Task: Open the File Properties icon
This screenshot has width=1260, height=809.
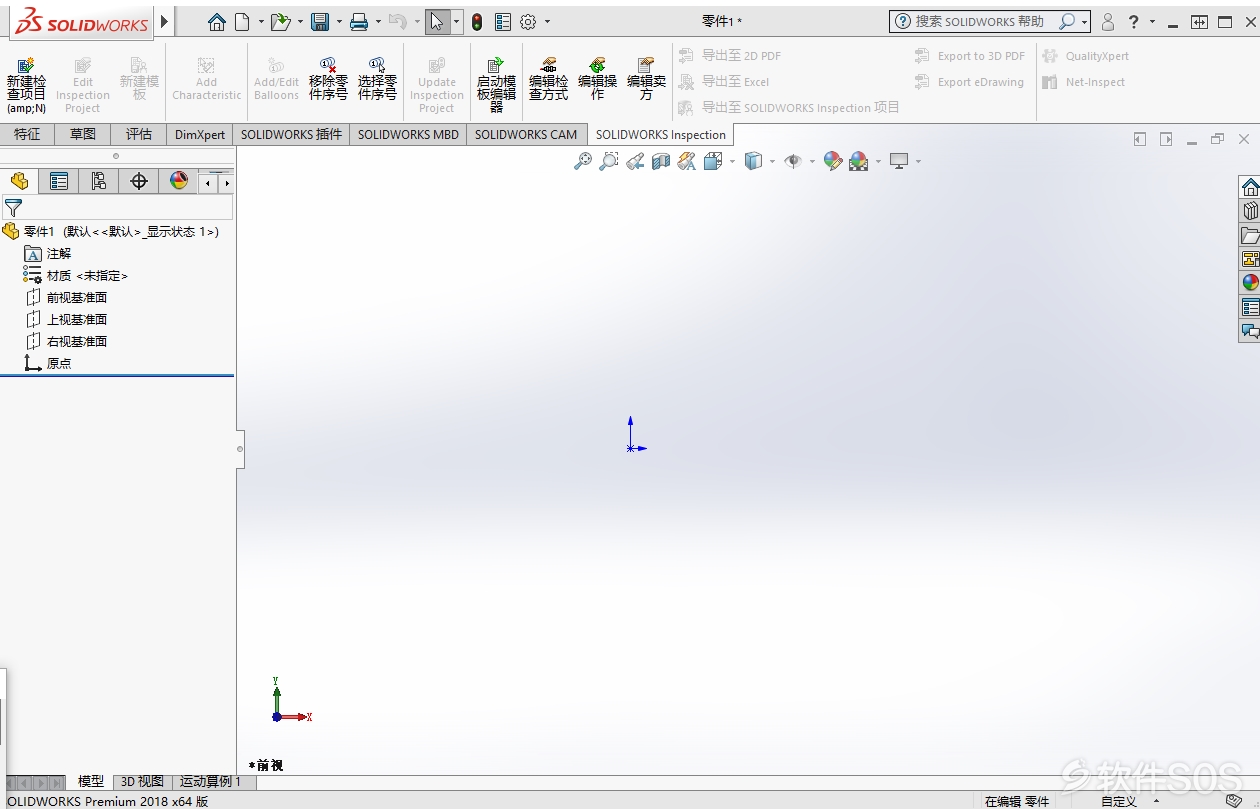Action: pyautogui.click(x=503, y=22)
